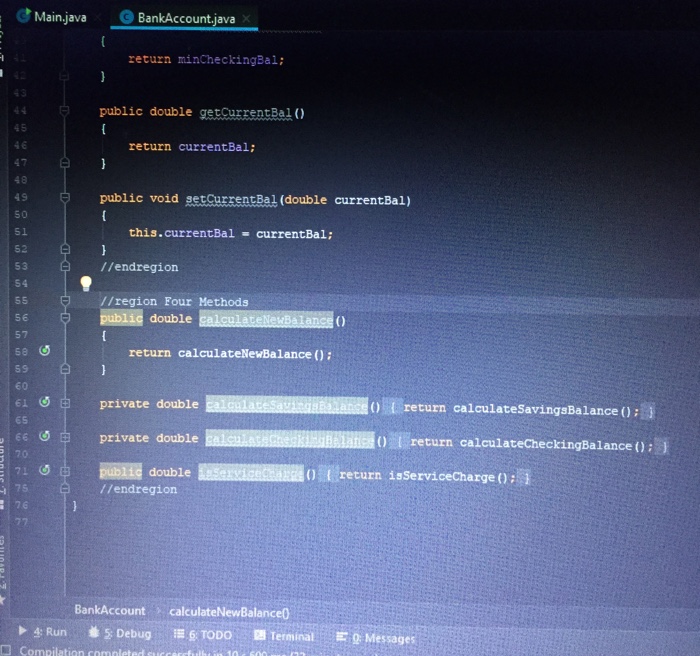Image resolution: width=700 pixels, height=656 pixels.
Task: Select the BankAccount.java tab
Action: (184, 18)
